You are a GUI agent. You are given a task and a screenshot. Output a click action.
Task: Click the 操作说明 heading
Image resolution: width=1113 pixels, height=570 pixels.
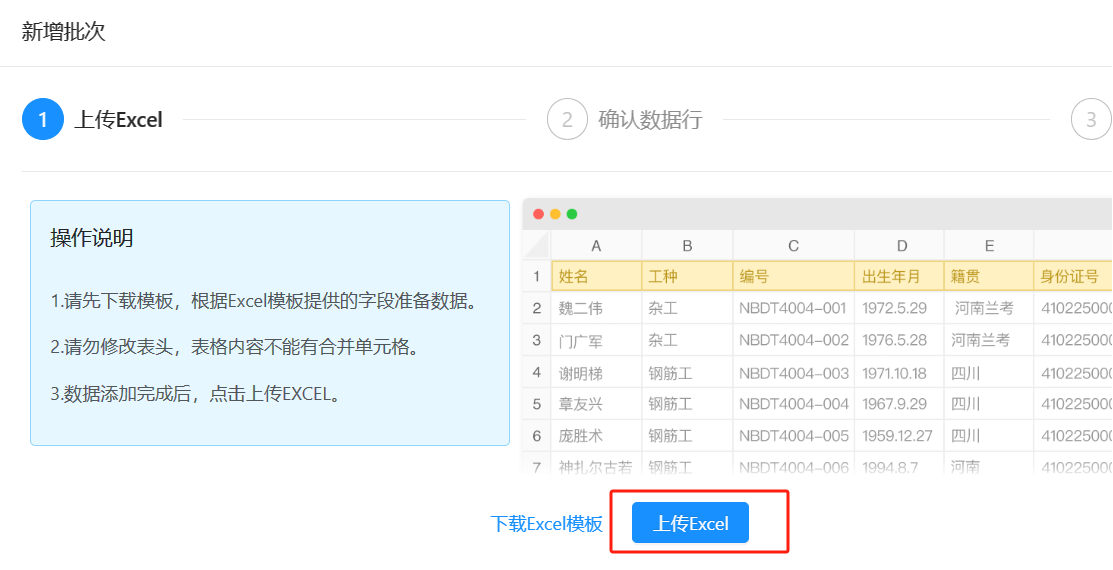(92, 238)
